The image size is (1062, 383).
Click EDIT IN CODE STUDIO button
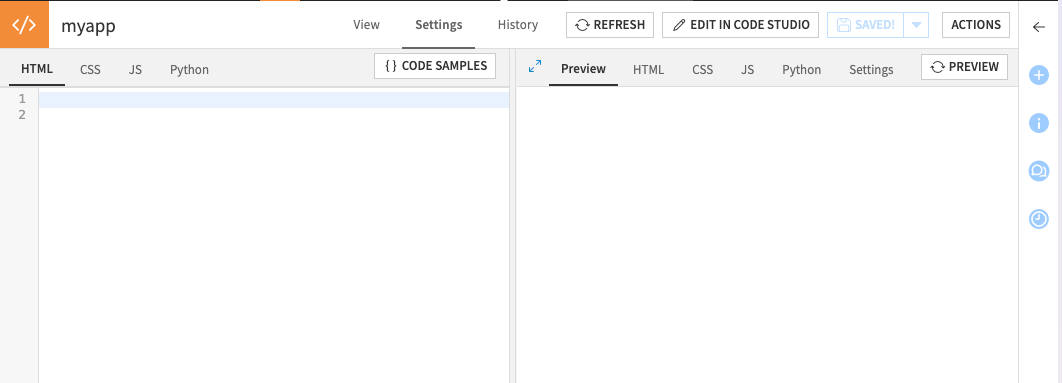click(740, 25)
